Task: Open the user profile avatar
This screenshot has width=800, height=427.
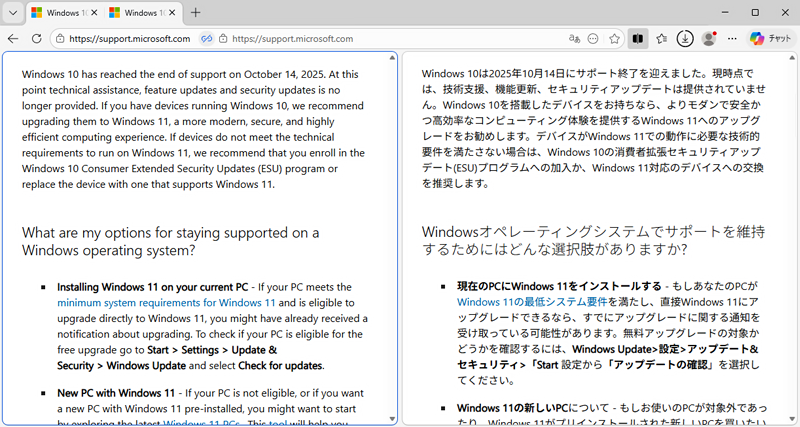Action: point(709,39)
